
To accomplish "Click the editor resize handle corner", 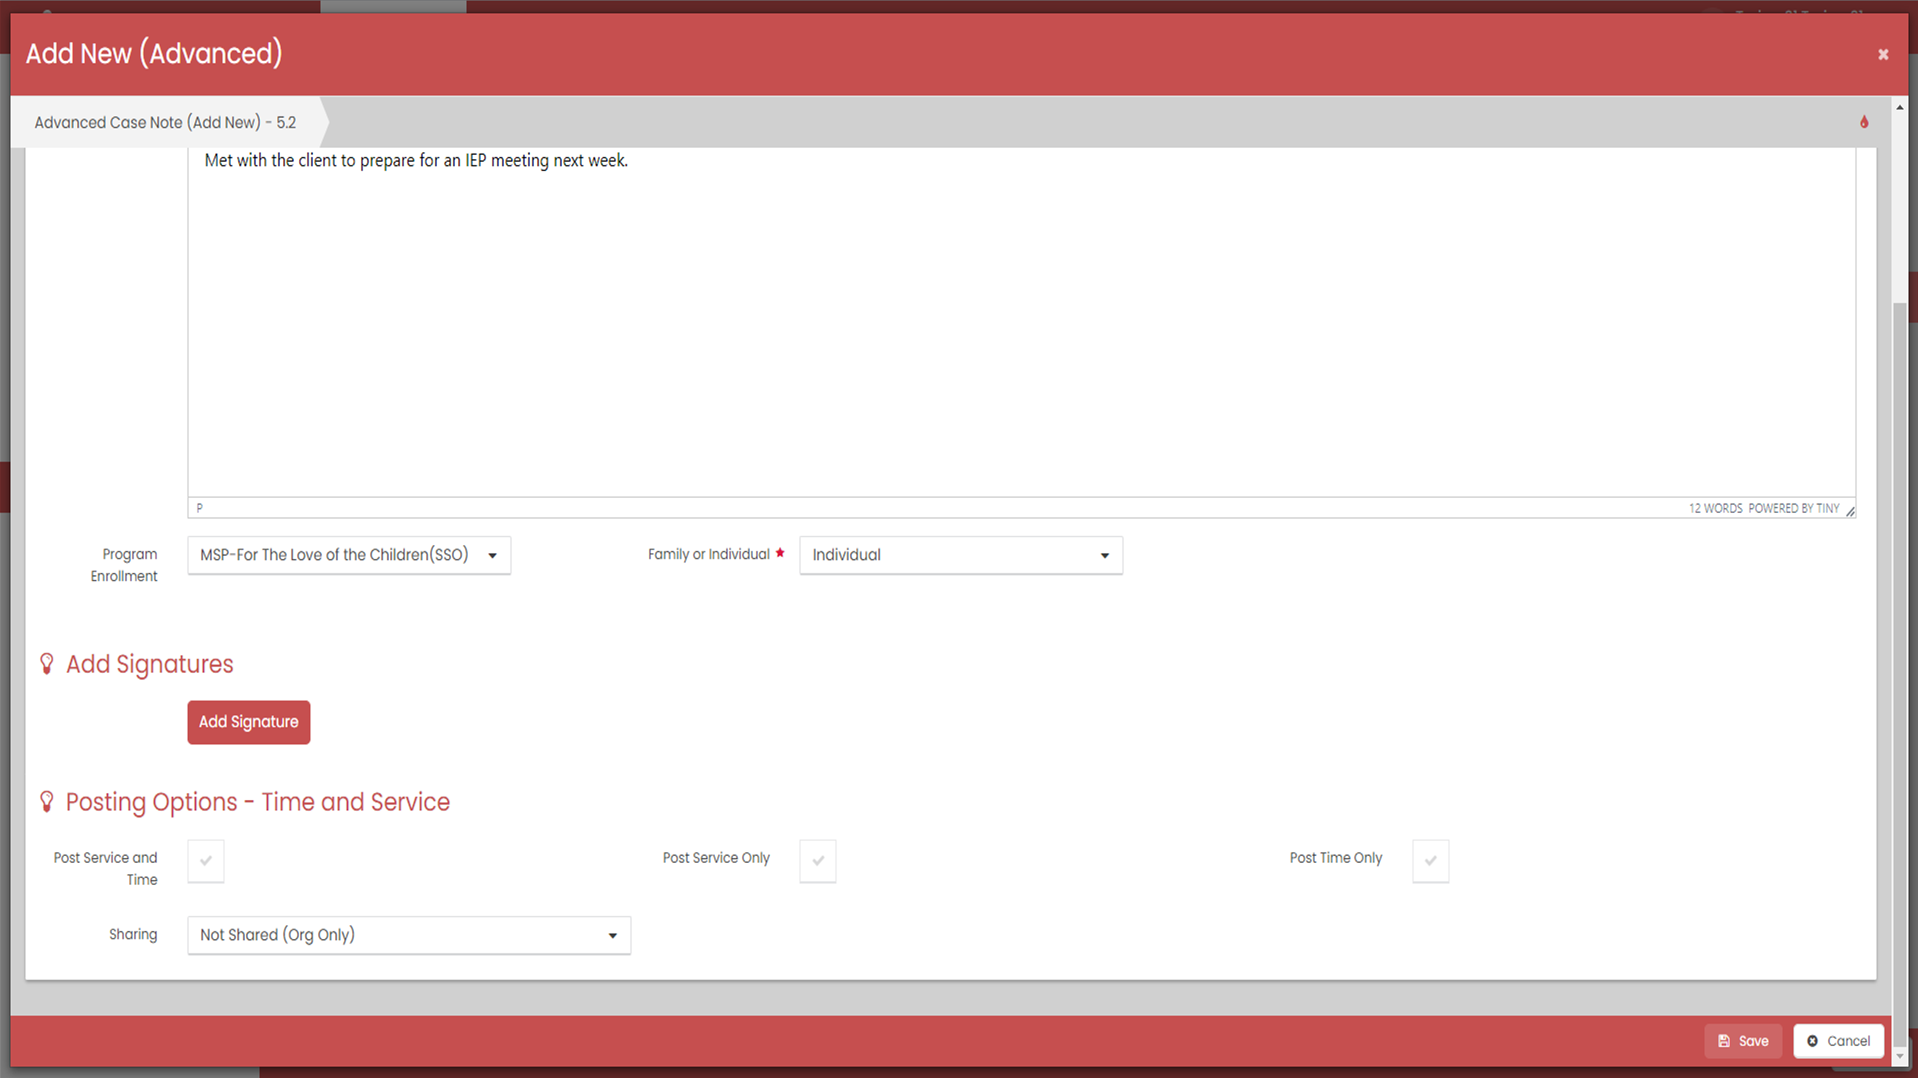I will coord(1850,511).
